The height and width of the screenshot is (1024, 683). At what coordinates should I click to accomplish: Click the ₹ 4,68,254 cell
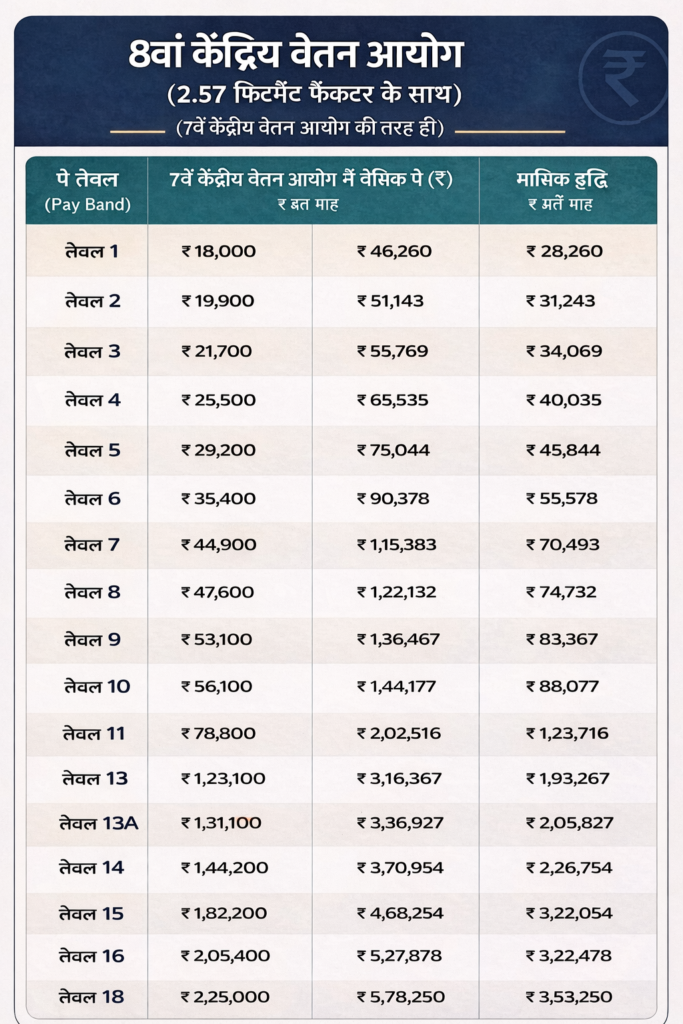400,913
